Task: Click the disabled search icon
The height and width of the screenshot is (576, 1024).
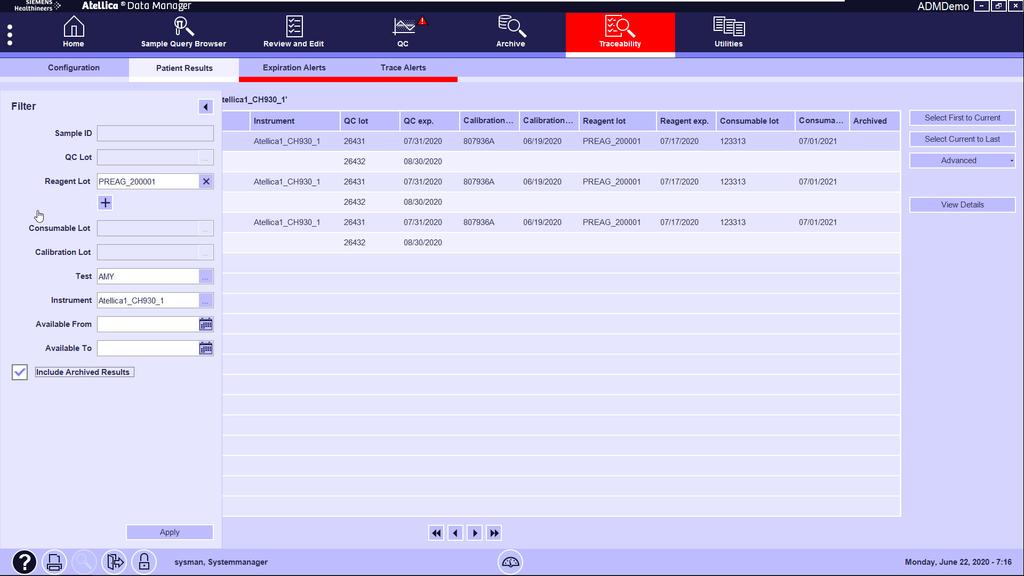Action: [84, 562]
